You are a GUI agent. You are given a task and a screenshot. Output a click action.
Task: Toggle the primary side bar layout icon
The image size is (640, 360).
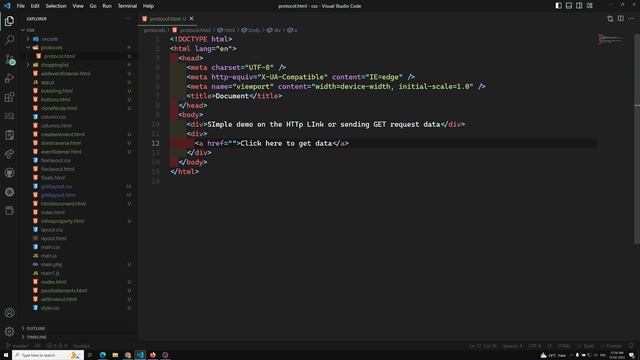click(x=558, y=6)
